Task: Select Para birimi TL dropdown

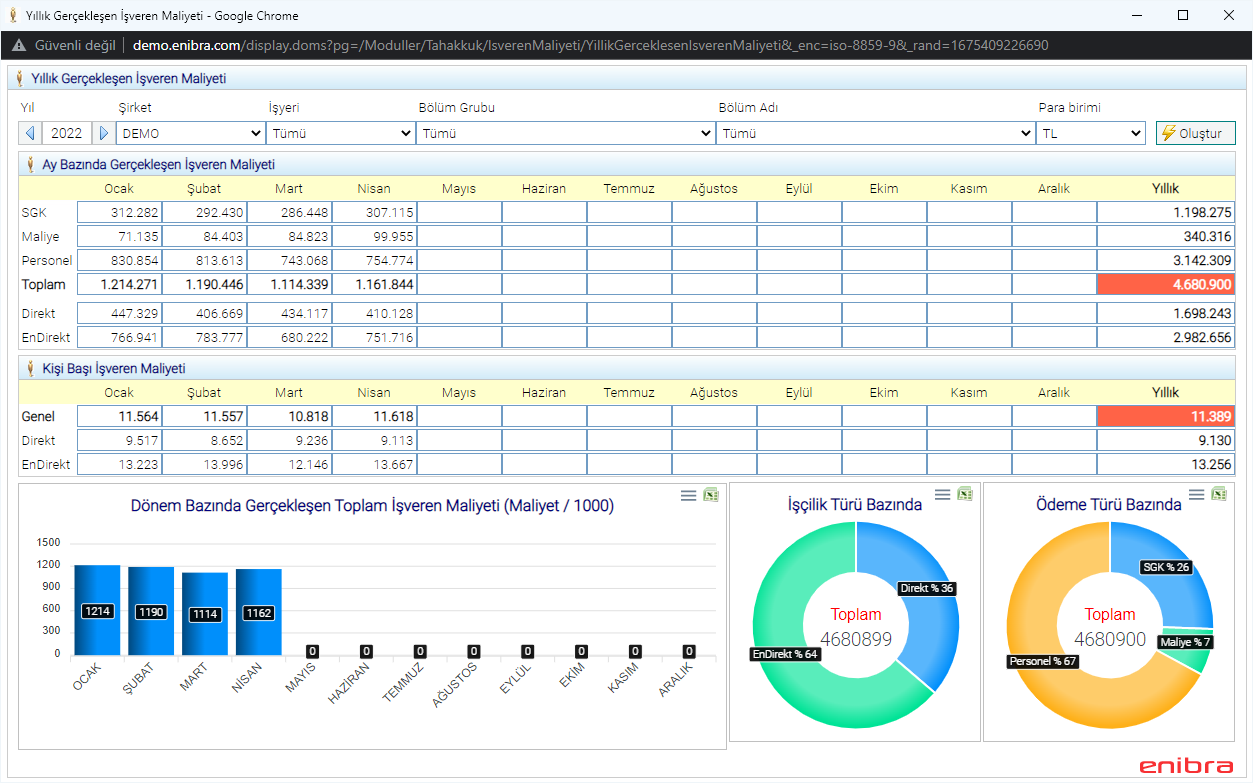Action: point(1091,133)
